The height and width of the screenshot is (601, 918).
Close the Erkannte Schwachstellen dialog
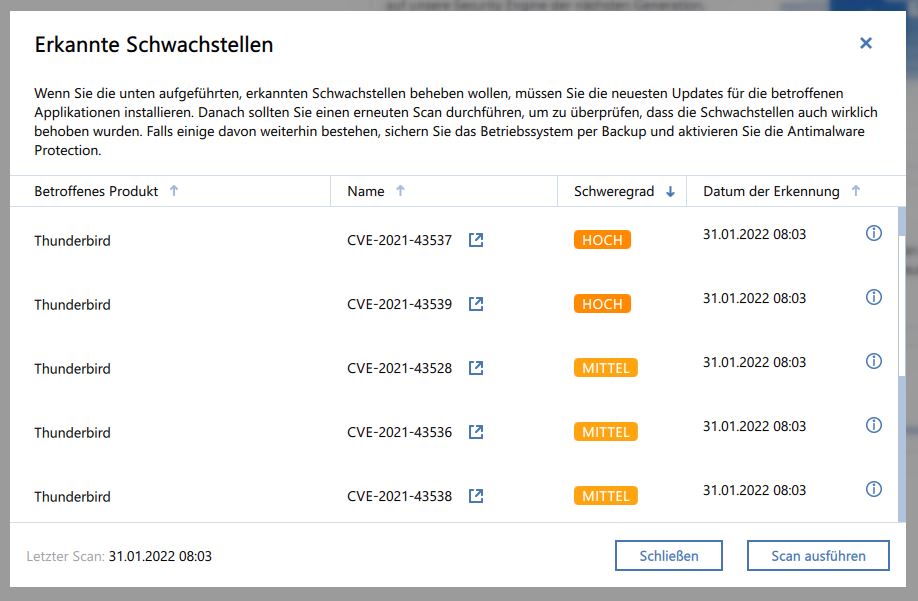[866, 43]
